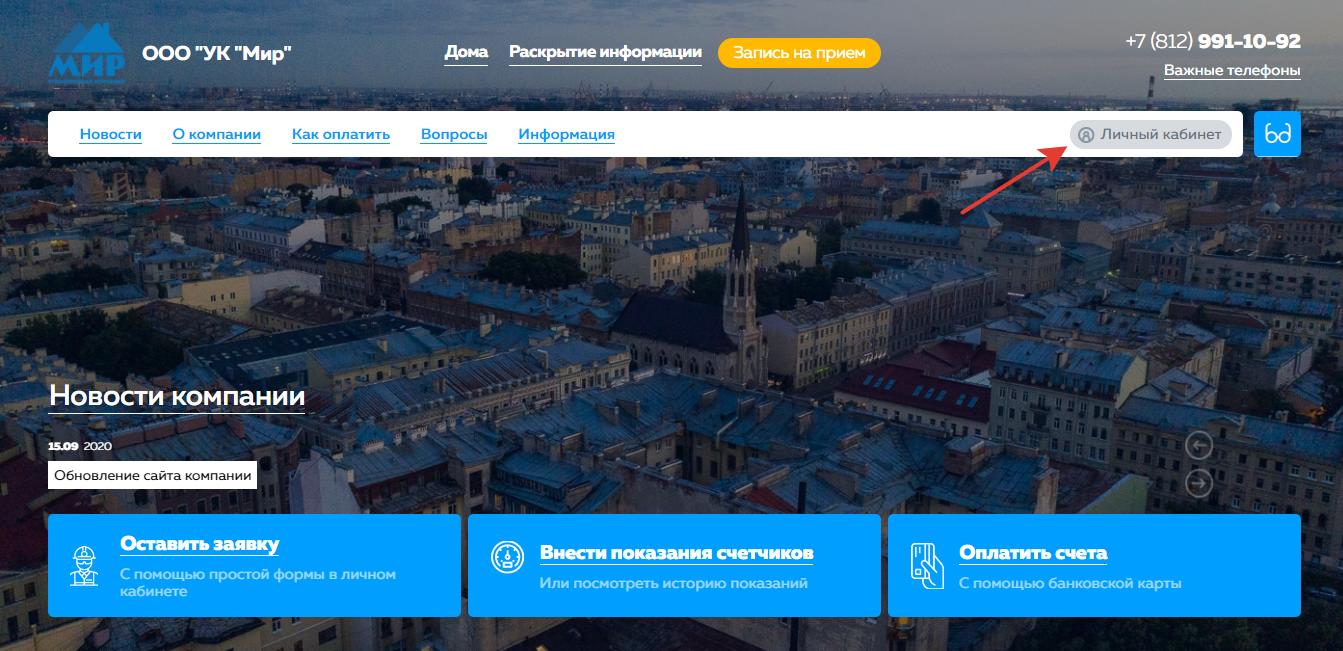1343x651 pixels.
Task: Click the Новости компании heading
Action: tap(177, 397)
